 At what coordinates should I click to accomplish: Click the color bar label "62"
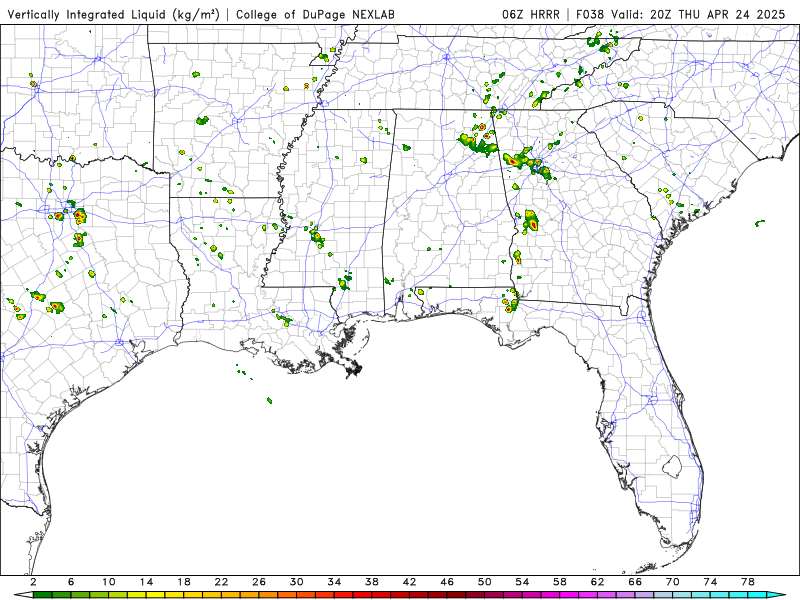click(598, 582)
